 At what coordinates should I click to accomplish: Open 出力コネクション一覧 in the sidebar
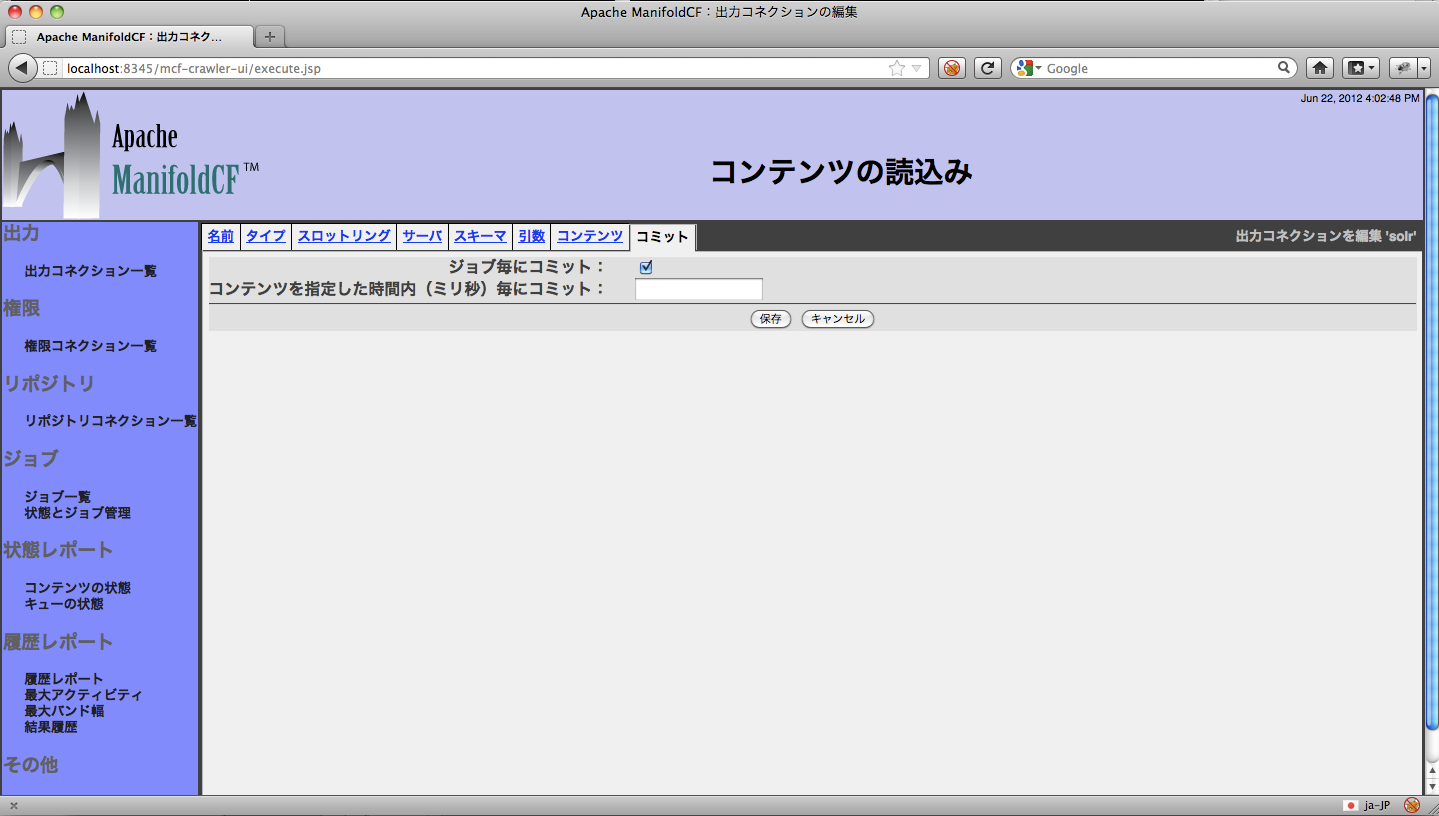point(90,271)
